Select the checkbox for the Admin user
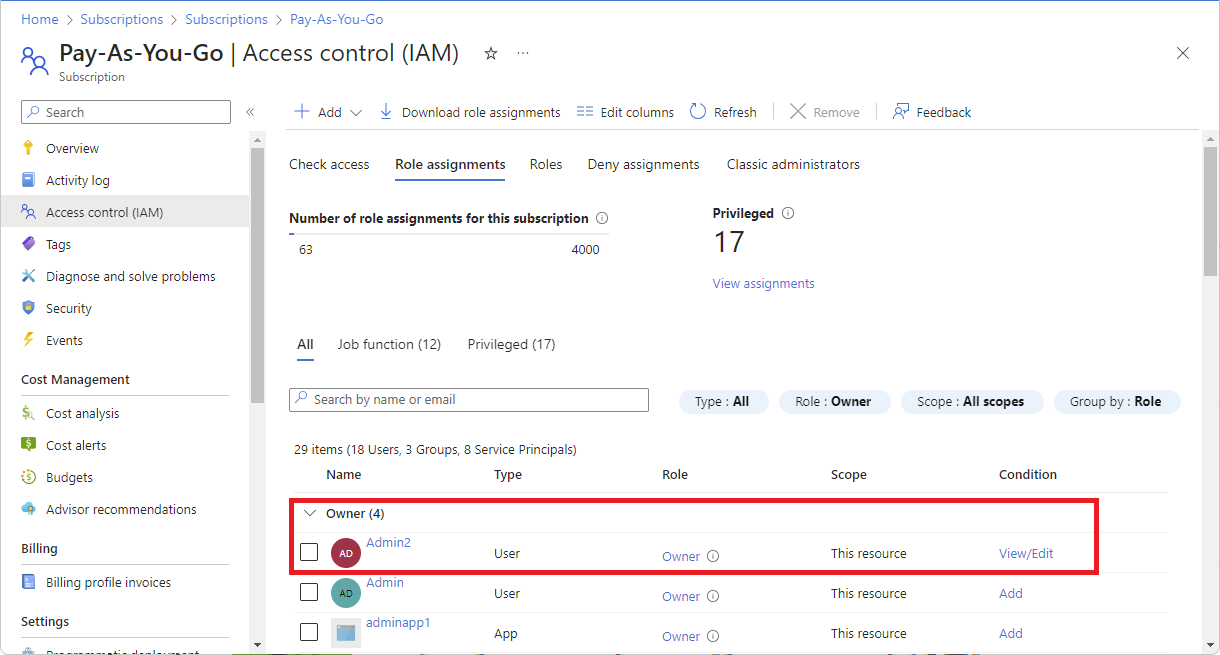This screenshot has height=655, width=1220. coord(309,593)
